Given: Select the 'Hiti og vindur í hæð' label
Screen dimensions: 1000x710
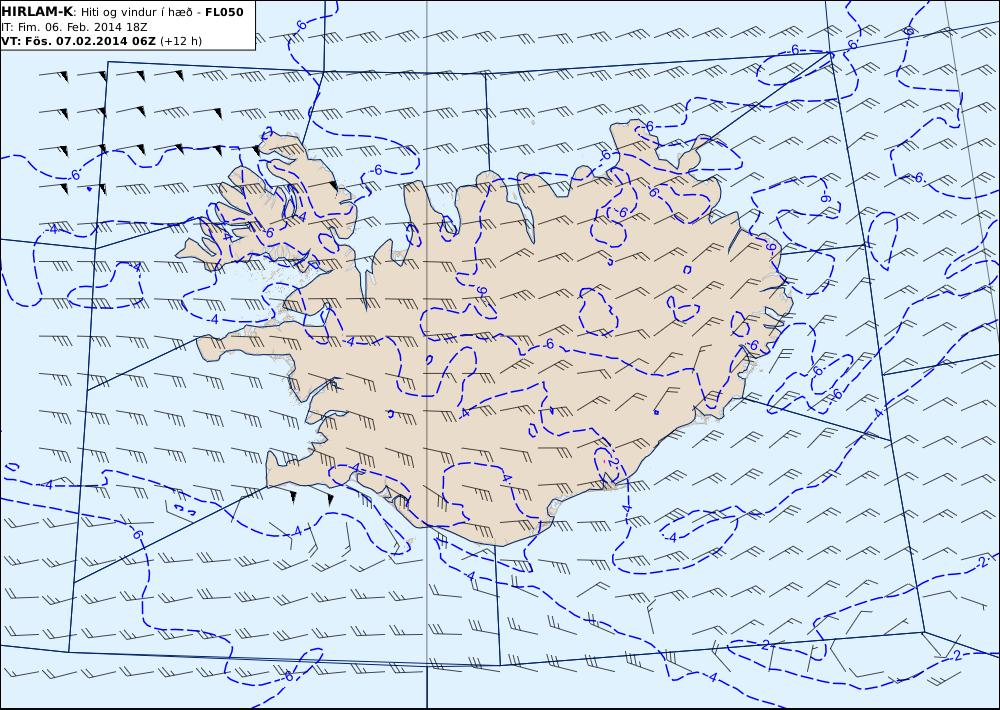Looking at the screenshot, I should (136, 12).
